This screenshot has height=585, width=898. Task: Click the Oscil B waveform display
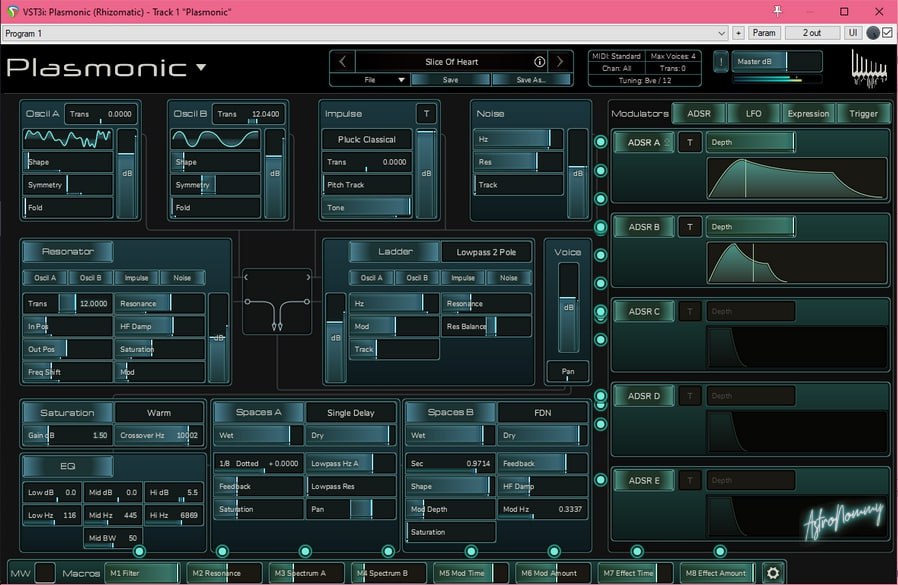click(x=215, y=138)
